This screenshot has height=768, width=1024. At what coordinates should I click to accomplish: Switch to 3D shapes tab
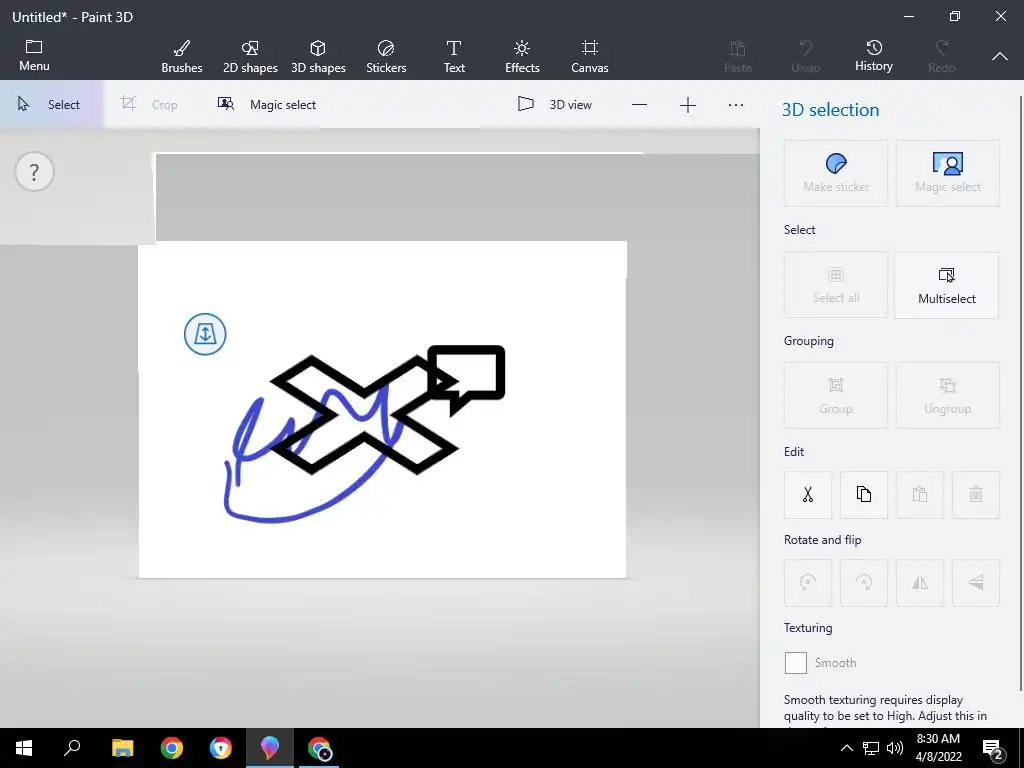pyautogui.click(x=318, y=57)
